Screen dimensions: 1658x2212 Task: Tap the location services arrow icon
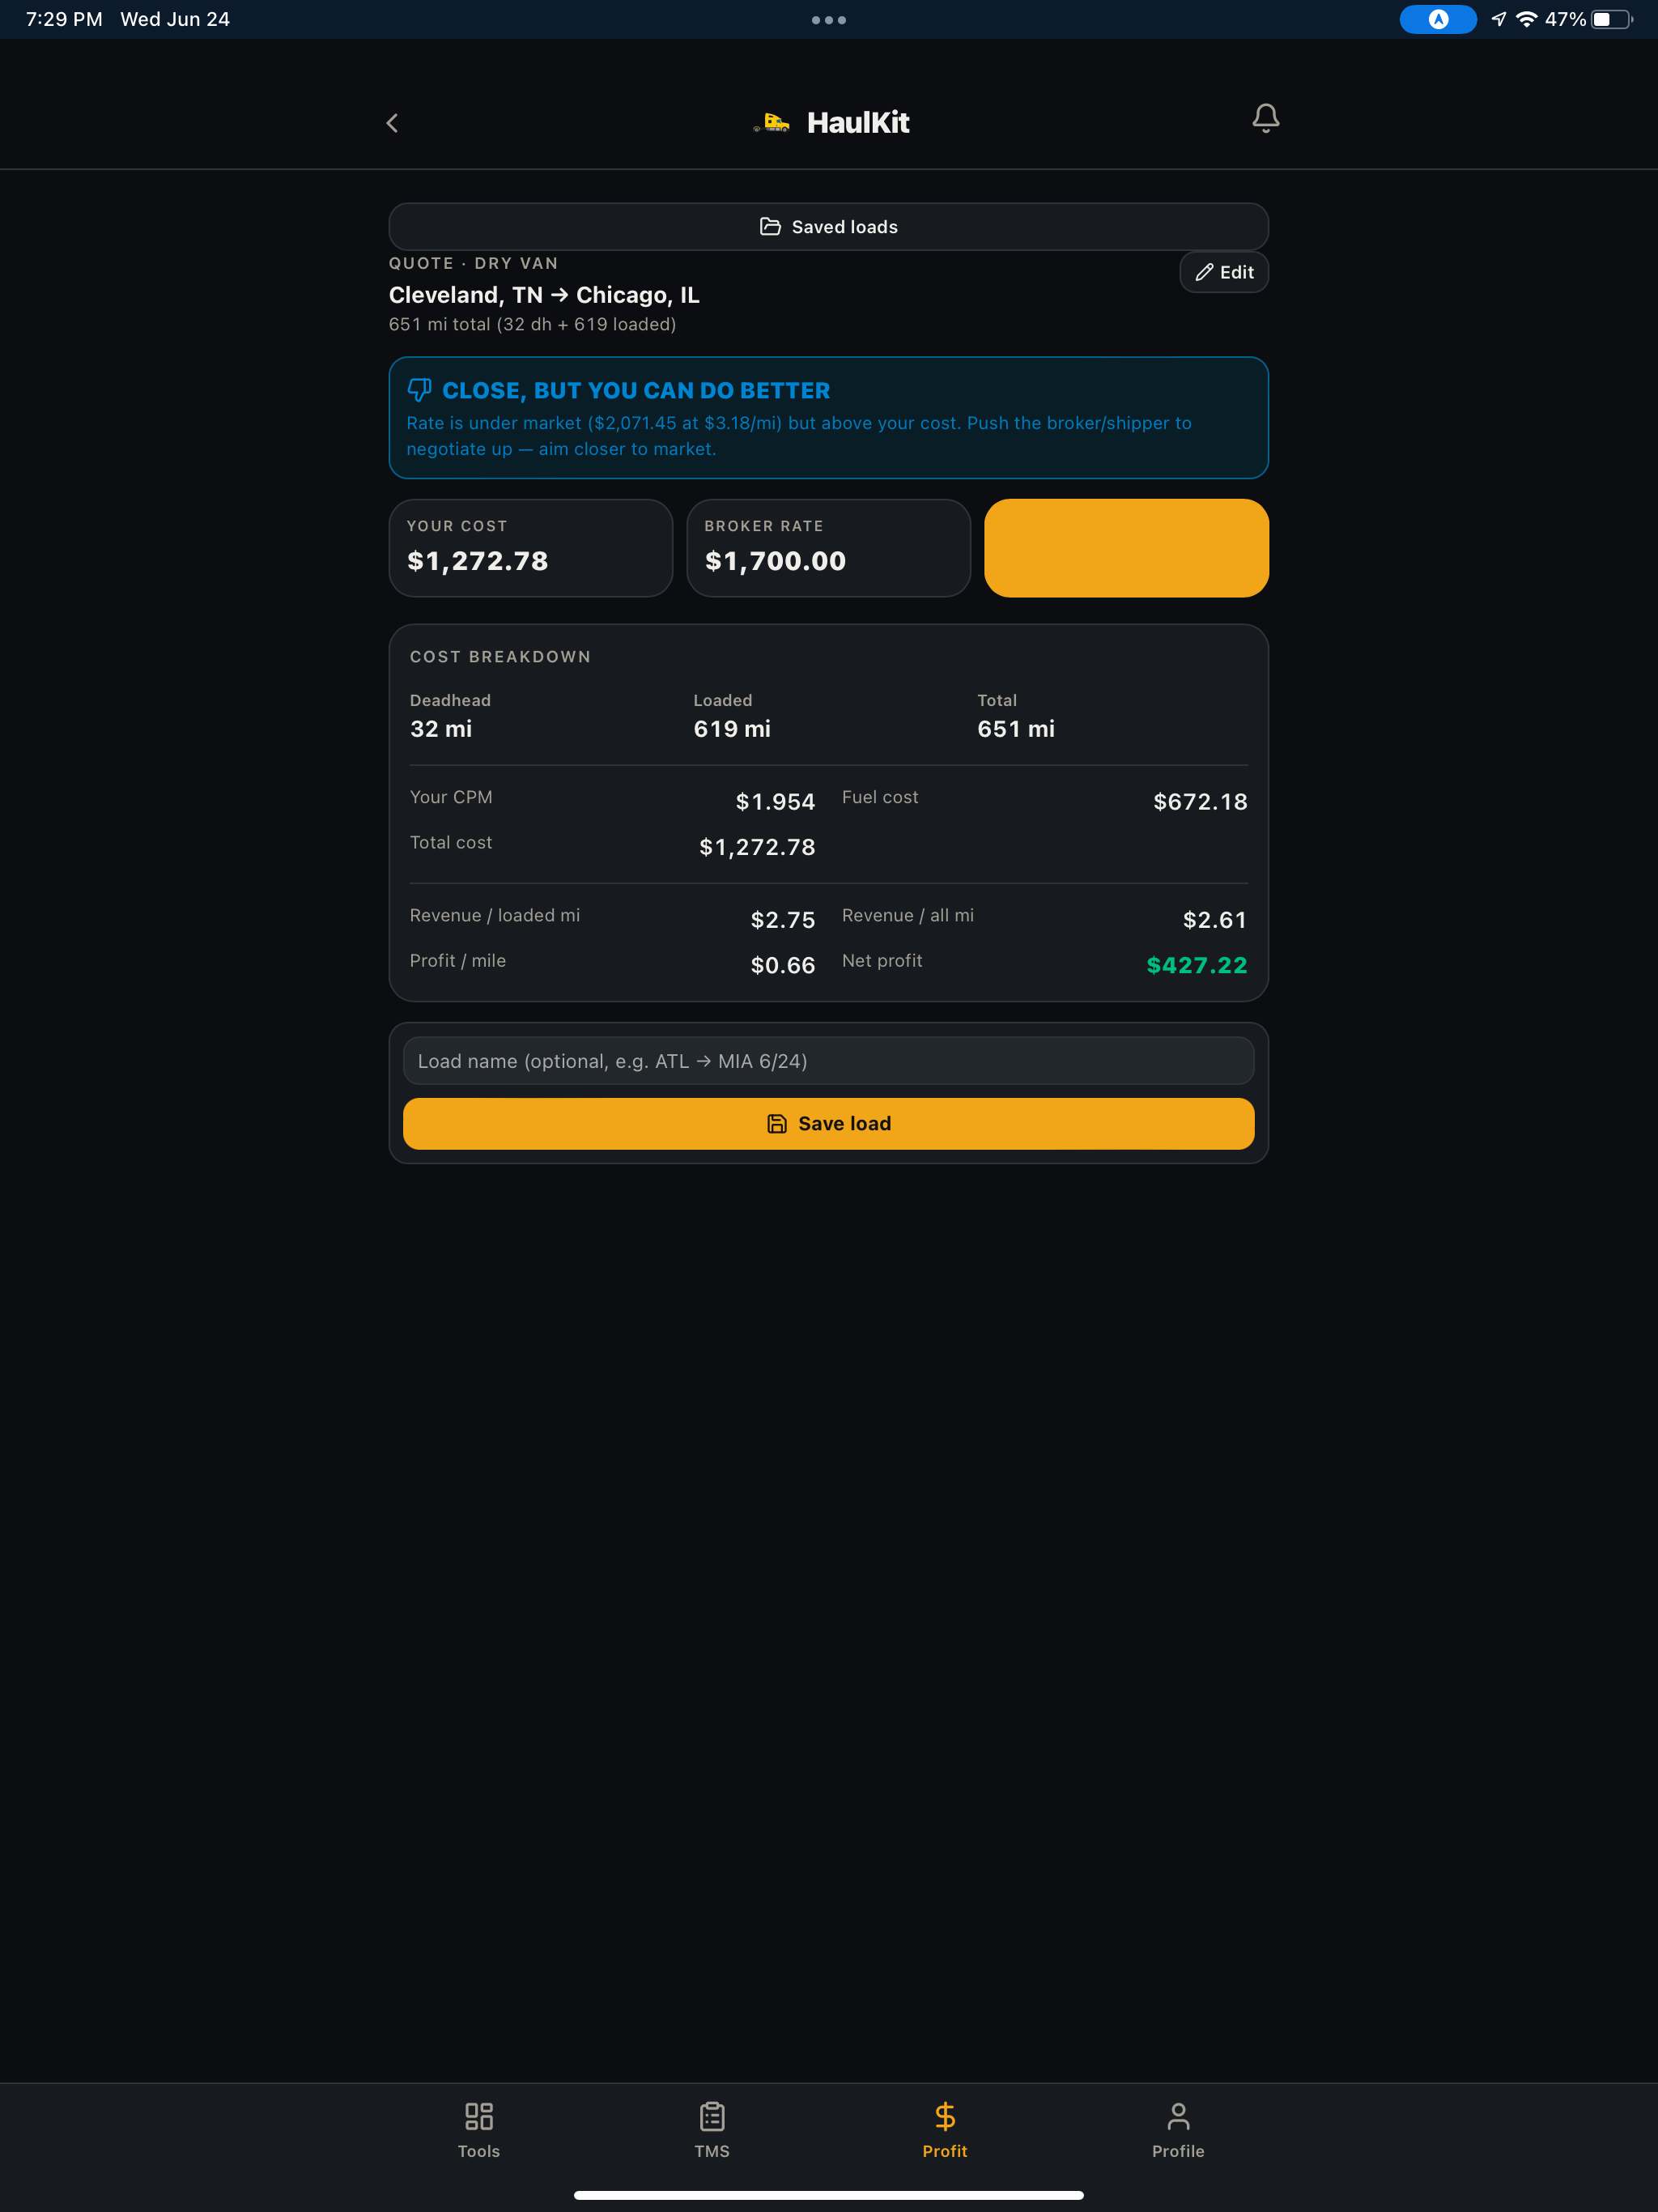coord(1498,19)
